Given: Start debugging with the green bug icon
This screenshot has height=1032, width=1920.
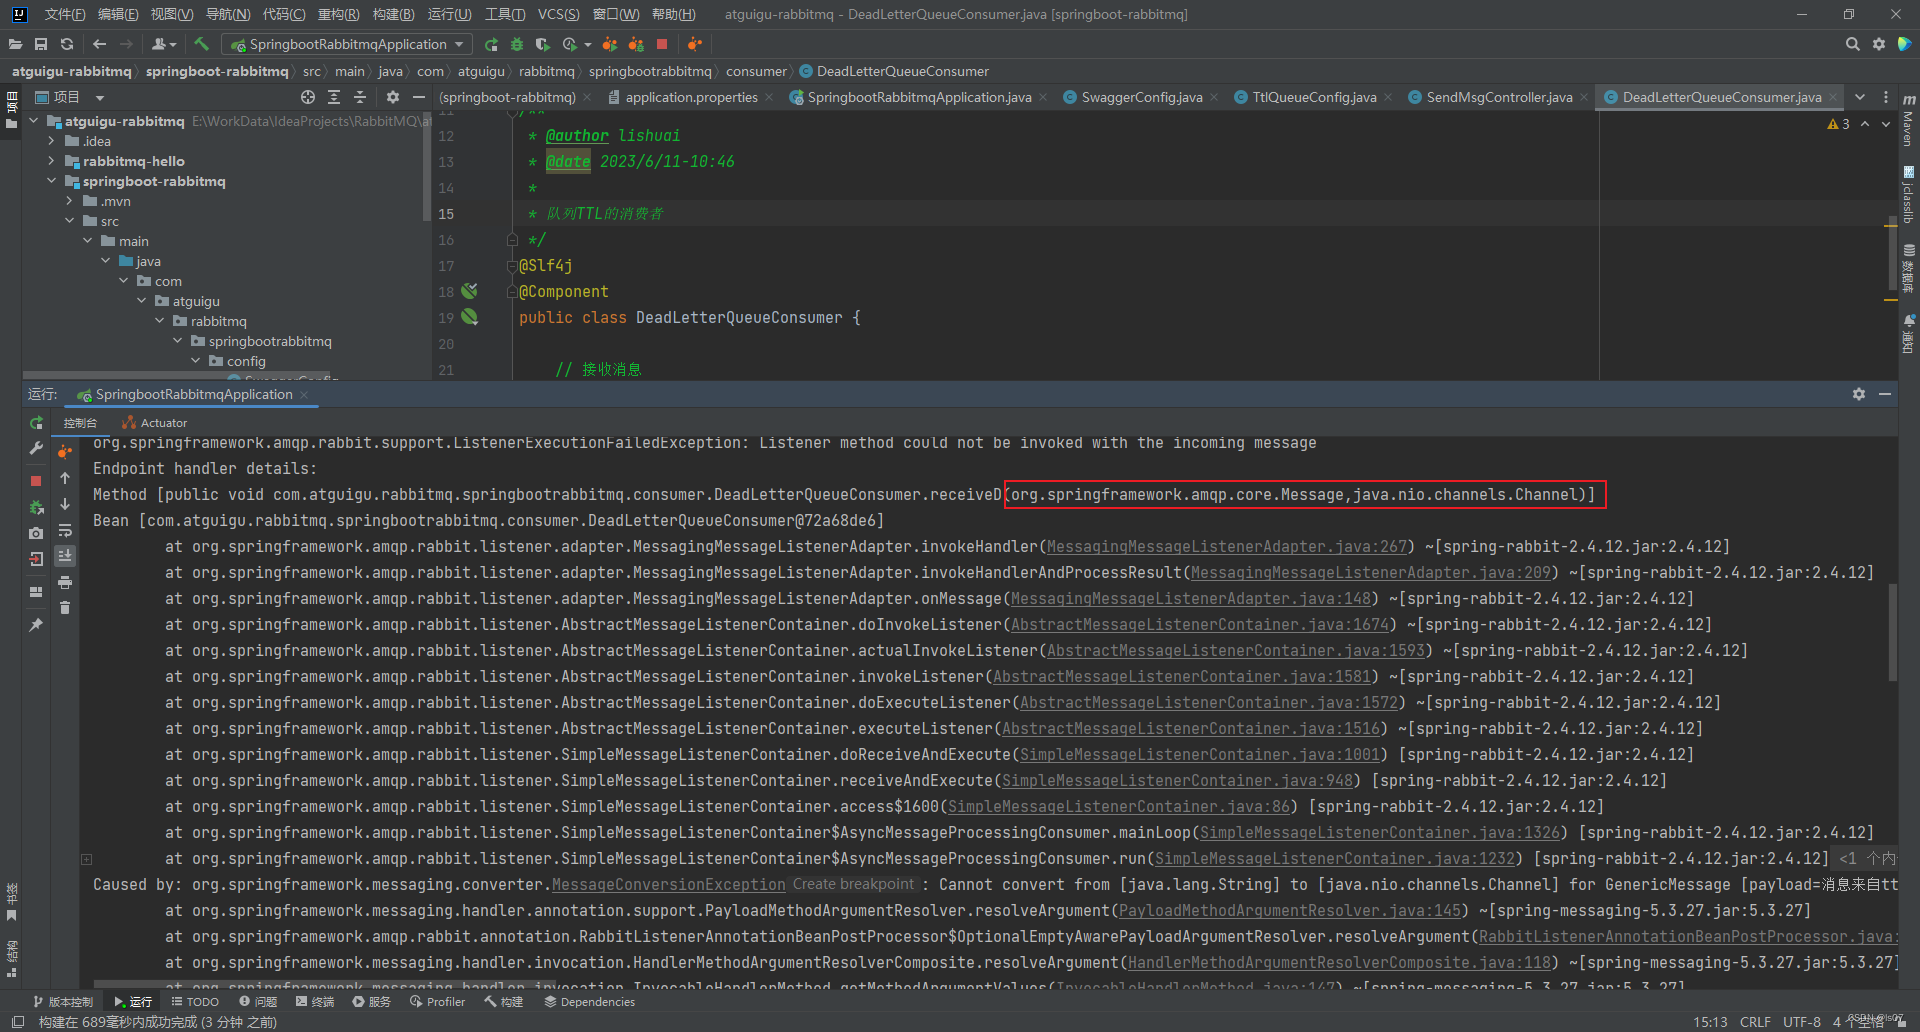Looking at the screenshot, I should [x=517, y=44].
